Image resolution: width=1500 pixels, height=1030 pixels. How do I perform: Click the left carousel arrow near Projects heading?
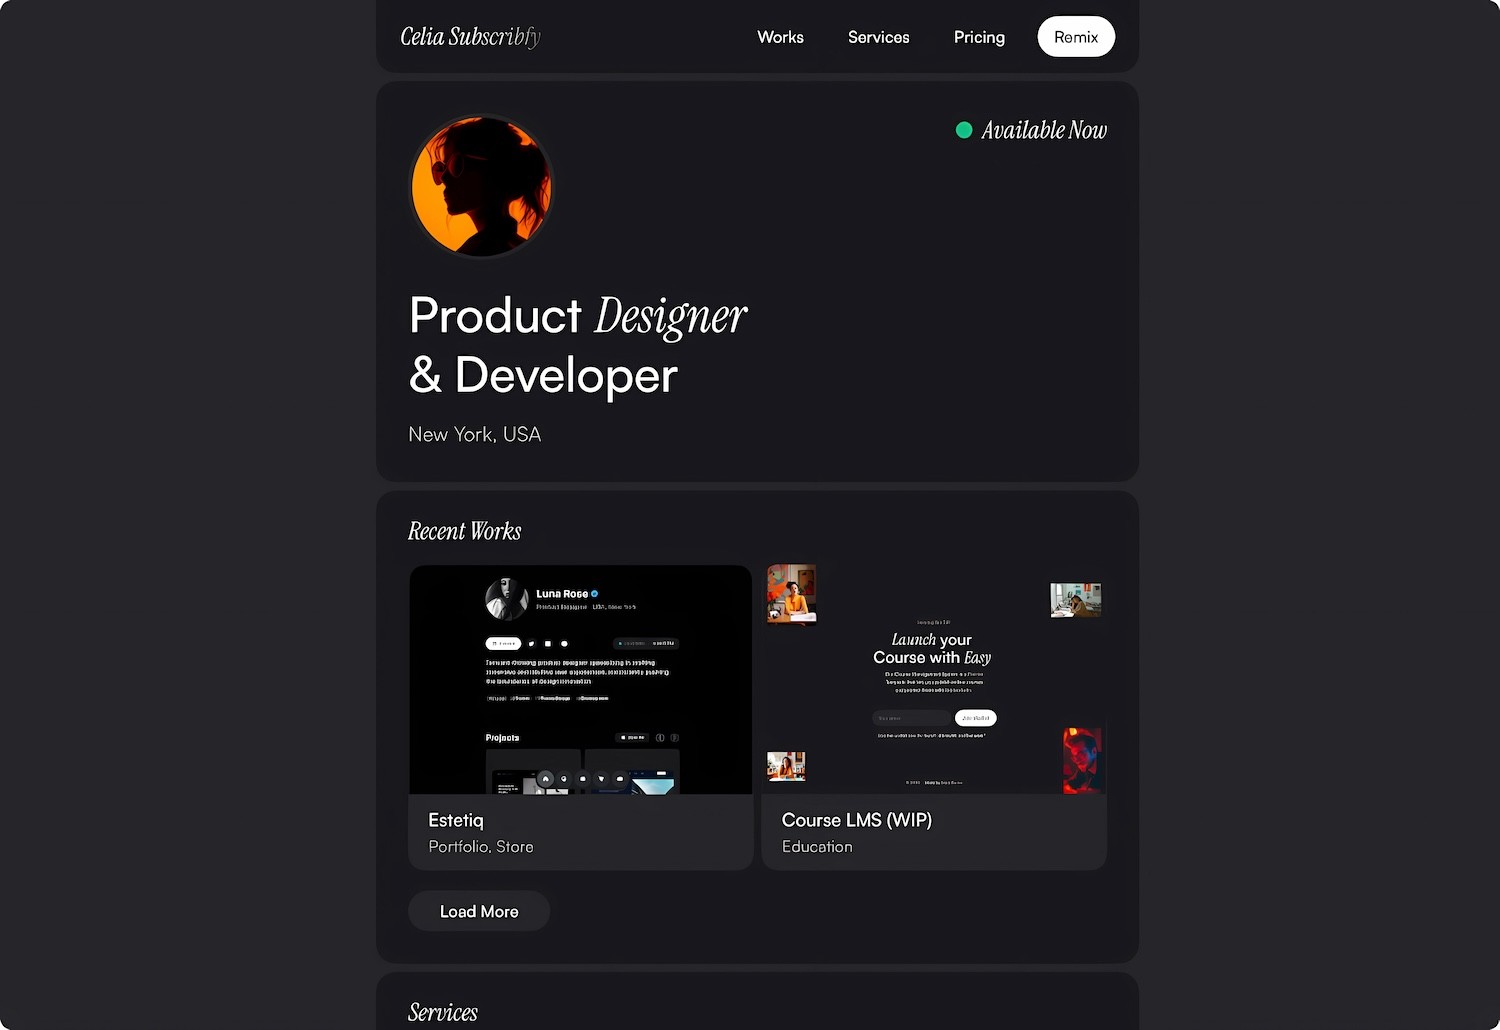[x=661, y=738]
